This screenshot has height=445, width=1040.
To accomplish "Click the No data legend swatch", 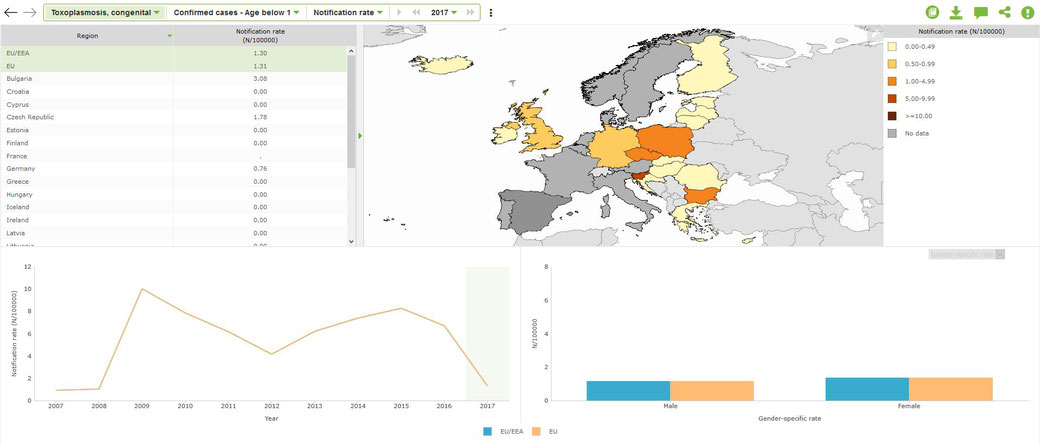I will (x=892, y=133).
